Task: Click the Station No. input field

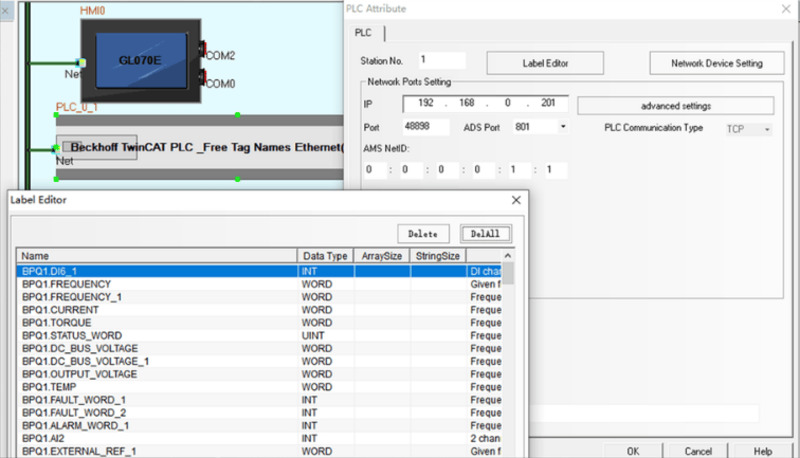Action: 442,60
